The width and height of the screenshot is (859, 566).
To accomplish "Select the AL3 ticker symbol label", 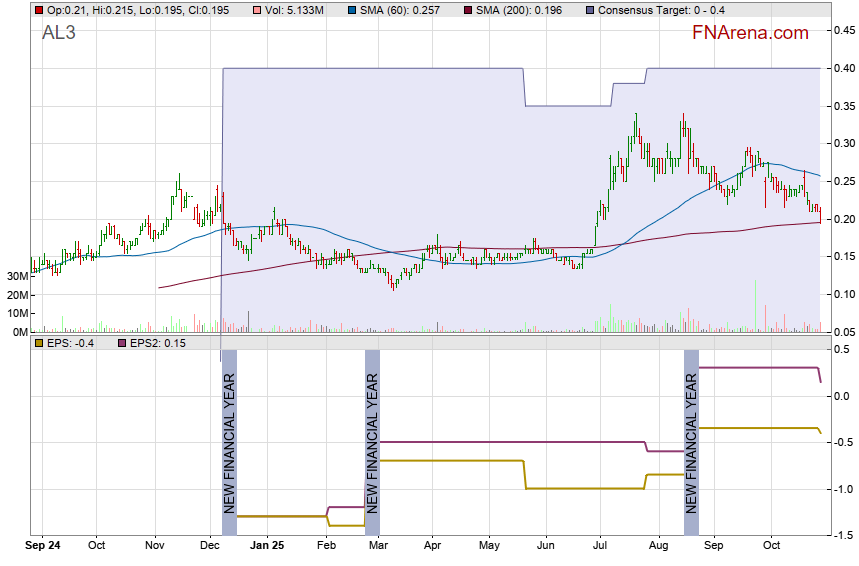I will [58, 33].
